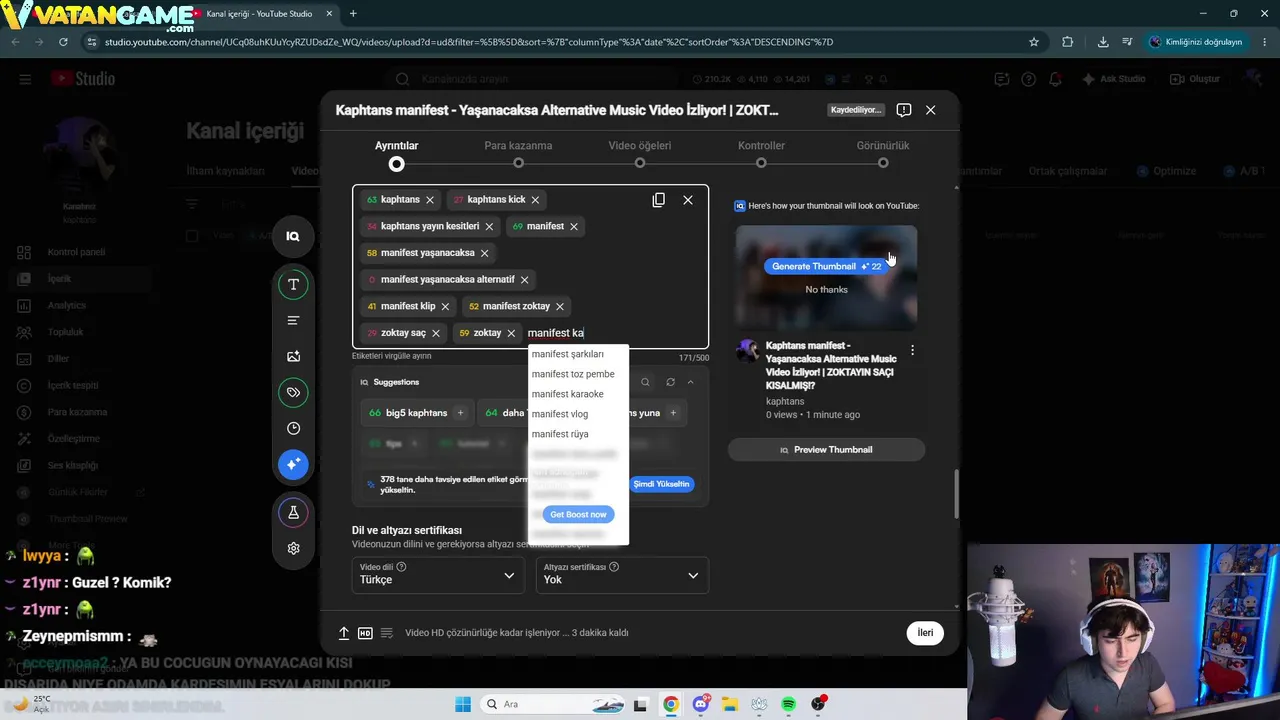This screenshot has width=1280, height=720.
Task: Search suggestions with the magnifier icon
Action: click(x=645, y=382)
